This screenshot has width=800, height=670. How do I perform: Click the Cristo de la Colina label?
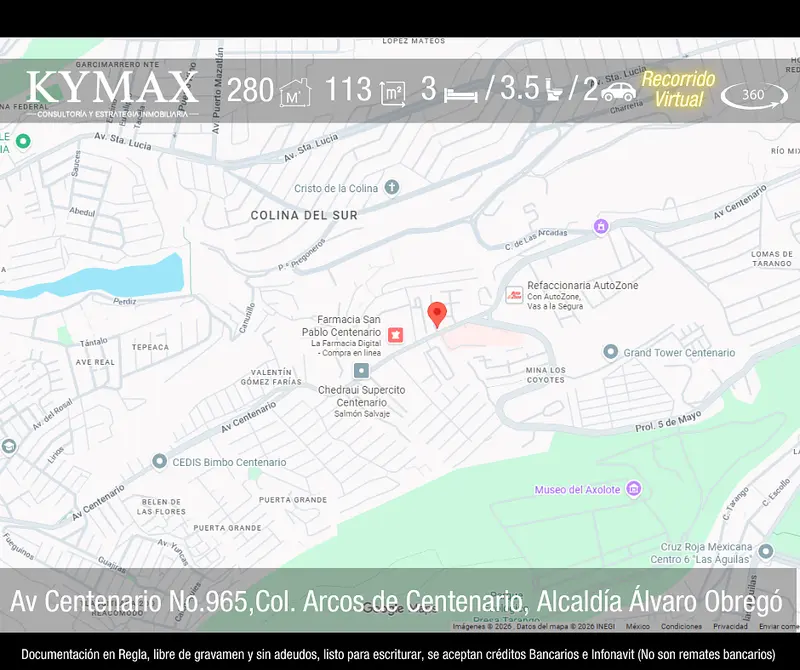tap(336, 188)
